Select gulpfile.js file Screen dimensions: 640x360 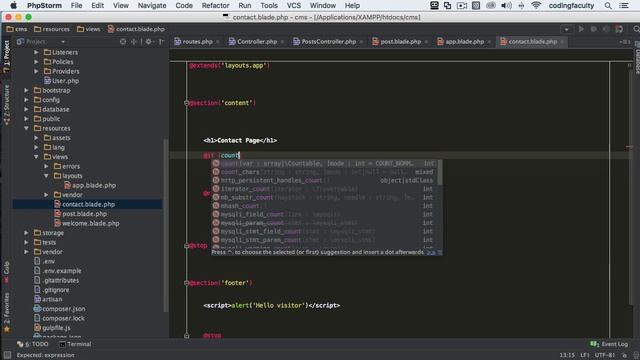click(52, 328)
